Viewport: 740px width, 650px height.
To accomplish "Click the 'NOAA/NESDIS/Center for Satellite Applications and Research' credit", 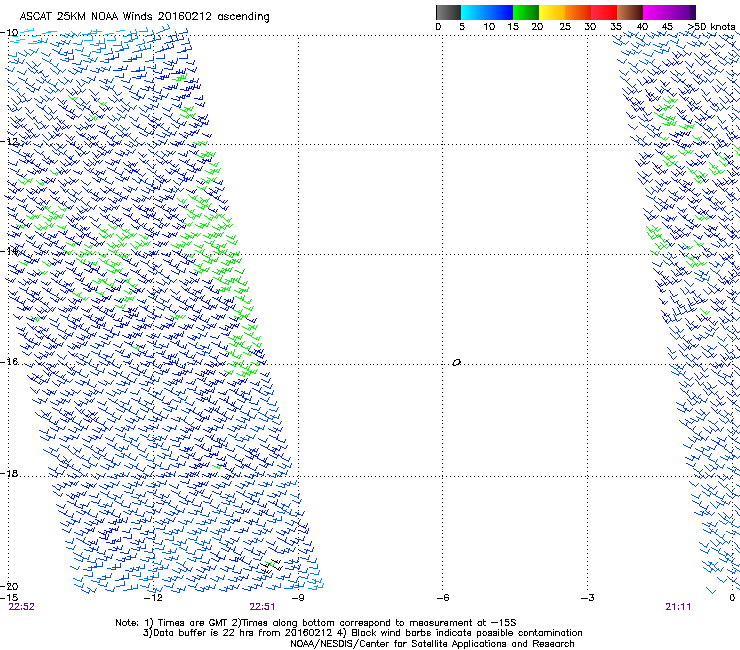I will (x=432, y=644).
